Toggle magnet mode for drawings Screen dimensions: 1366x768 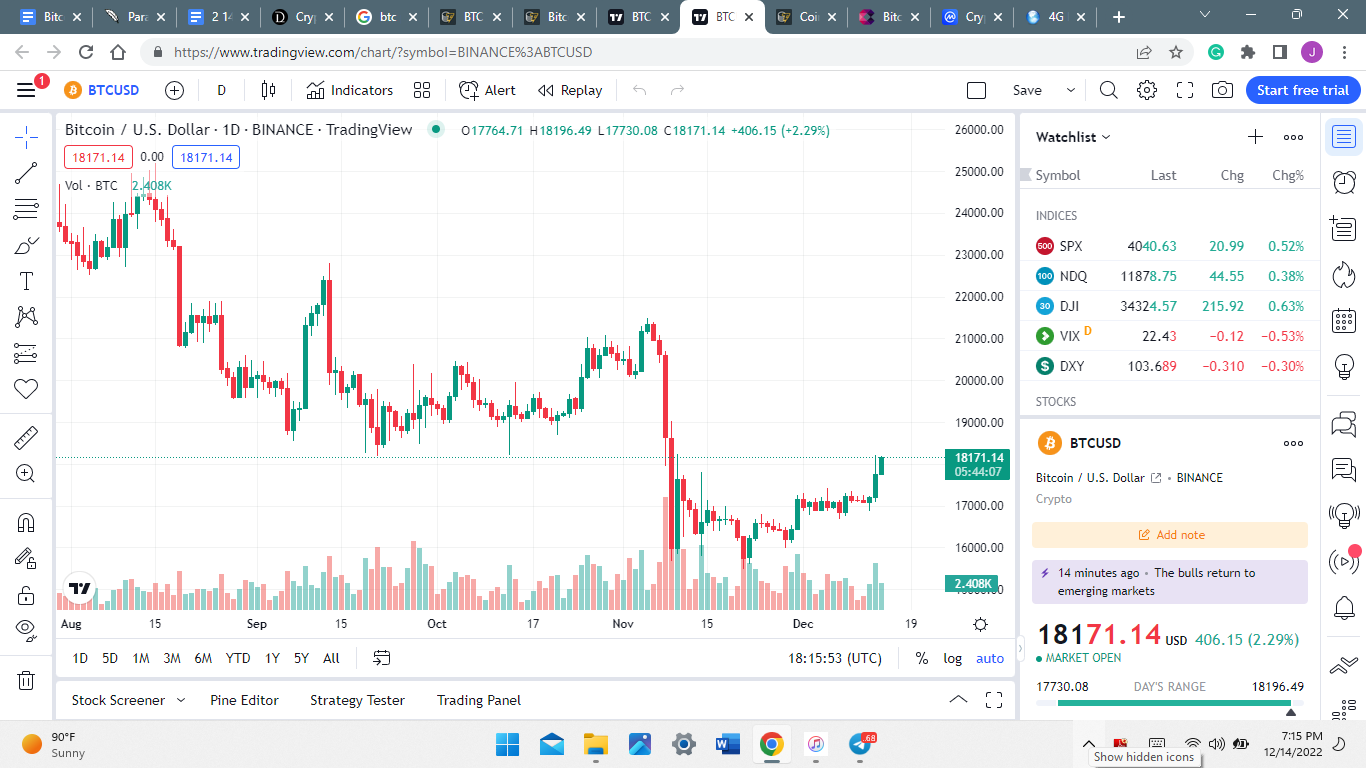[x=26, y=522]
